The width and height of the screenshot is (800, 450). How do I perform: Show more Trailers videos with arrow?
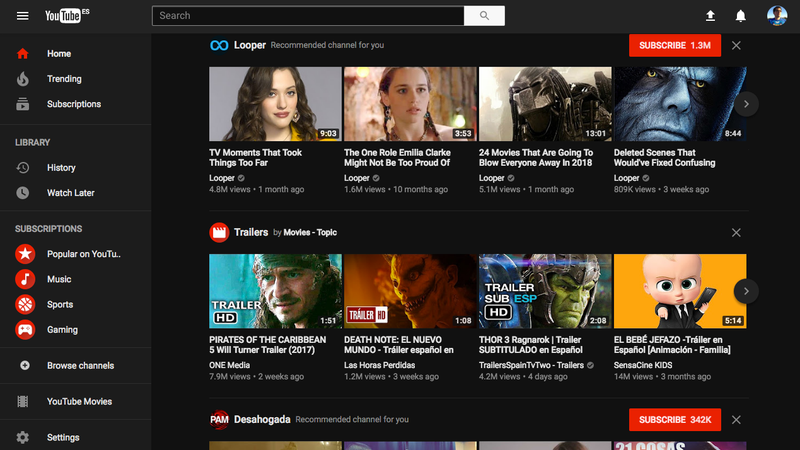(746, 291)
